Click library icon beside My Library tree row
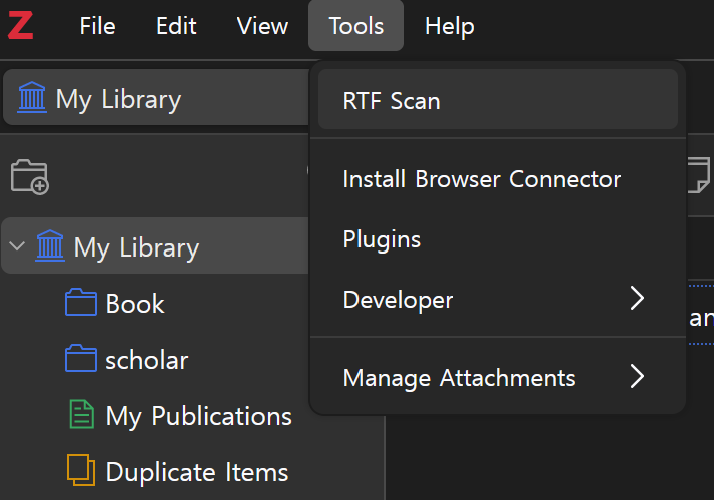 coord(50,246)
